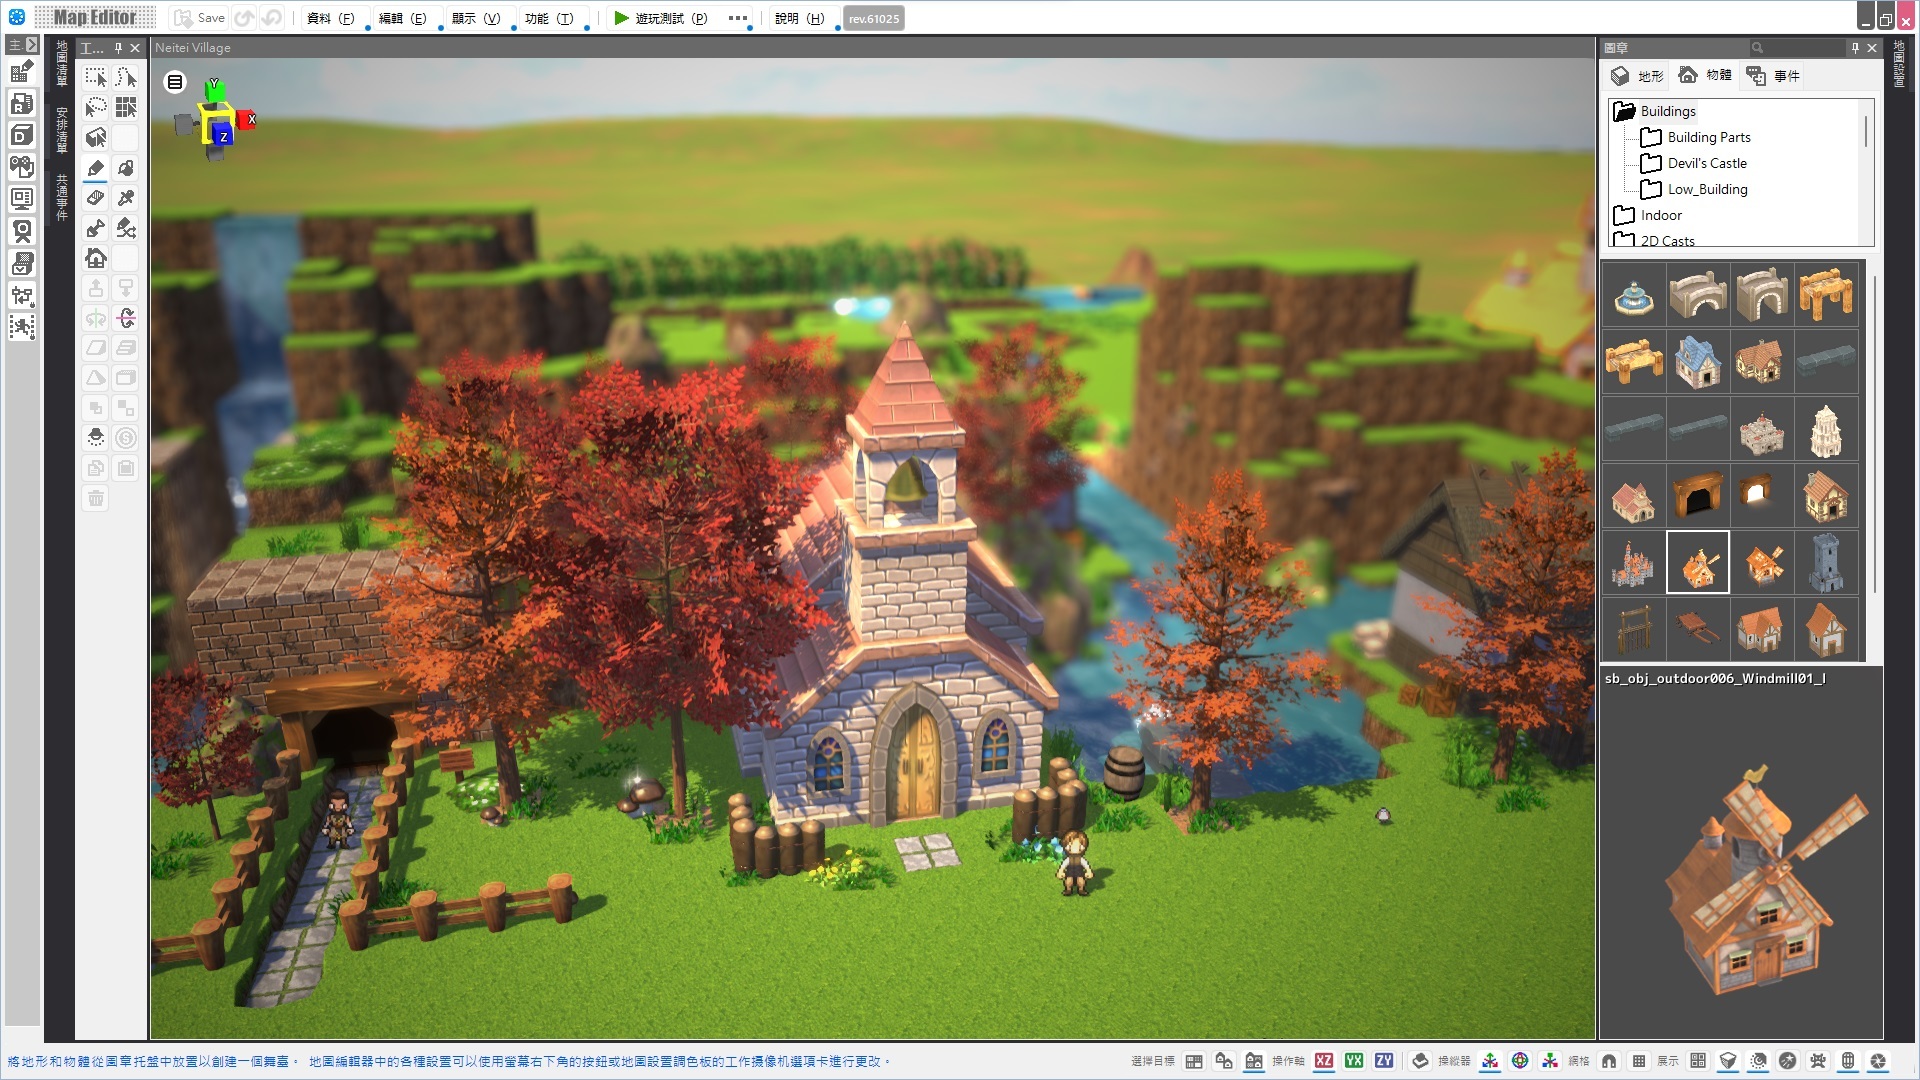Expand the Indoor folder
1920x1080 pixels.
click(x=1660, y=215)
